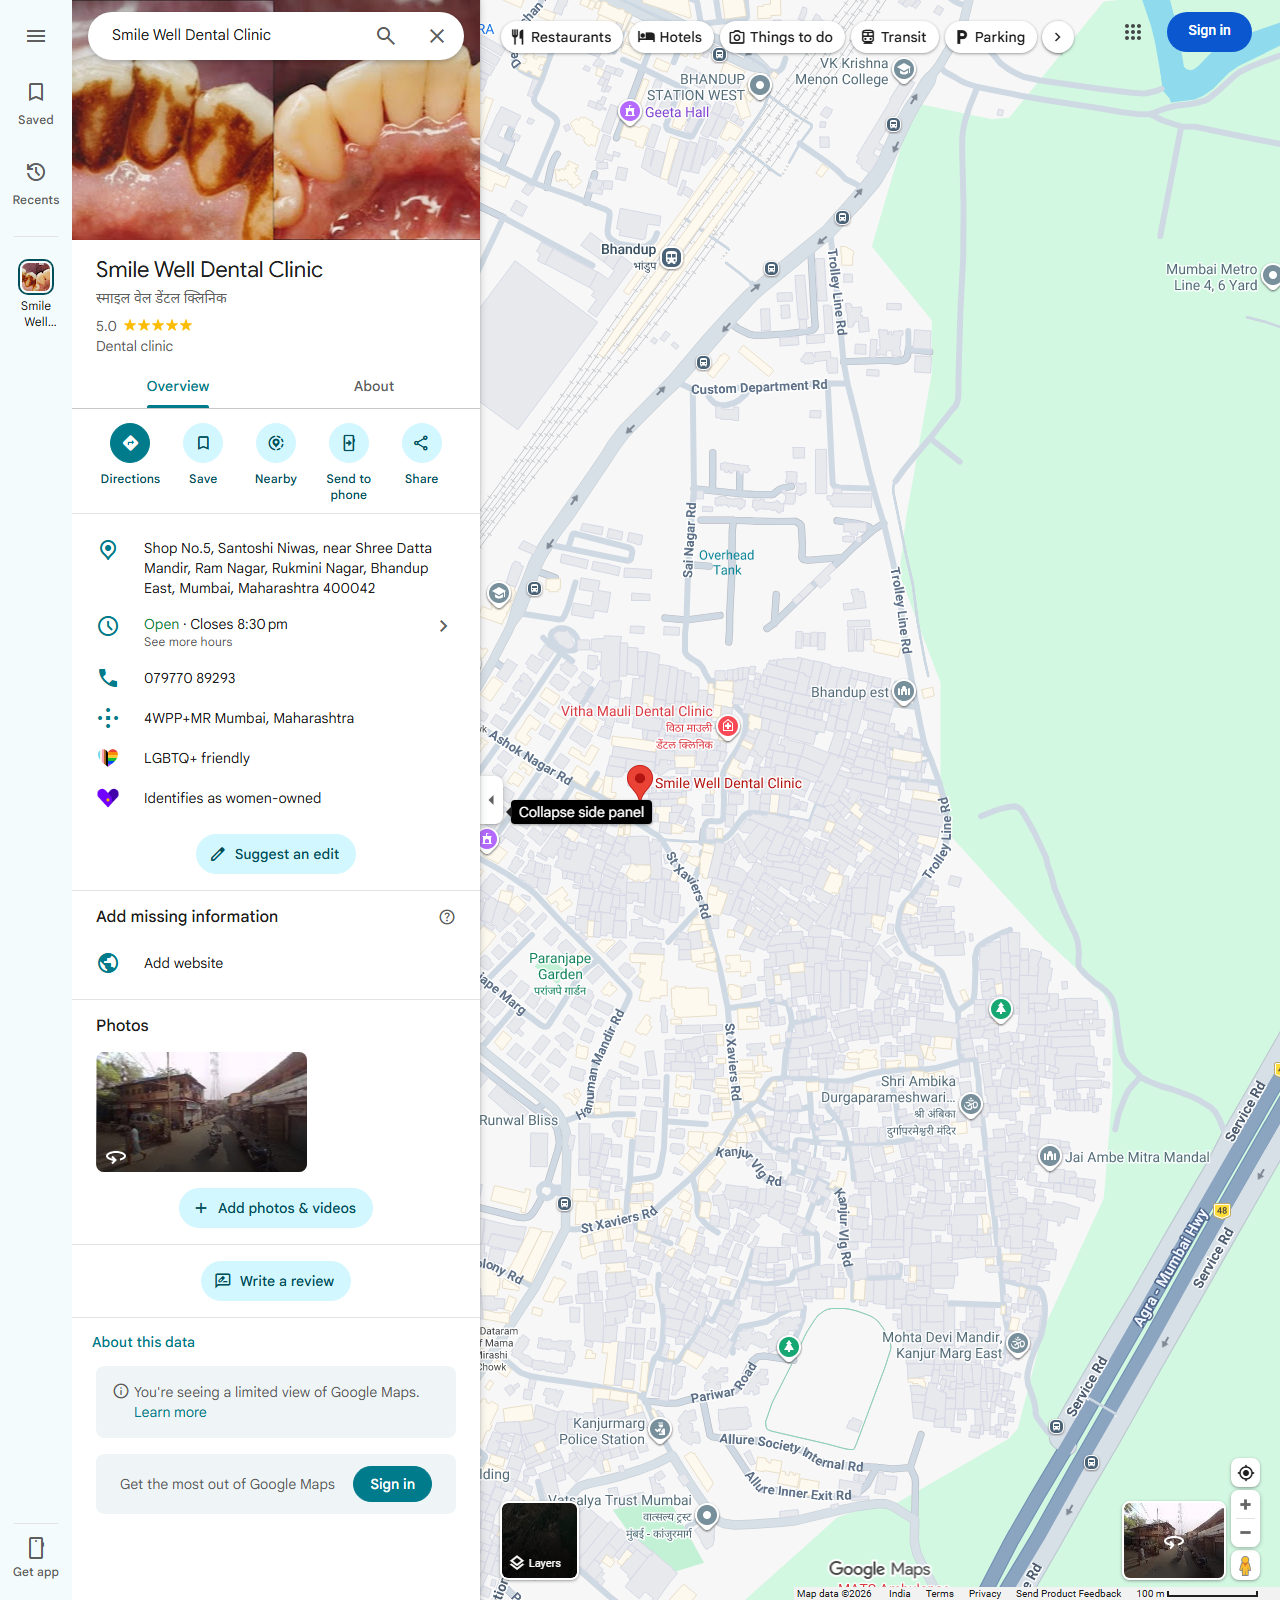Click Send Product Feedback link

[1068, 1593]
